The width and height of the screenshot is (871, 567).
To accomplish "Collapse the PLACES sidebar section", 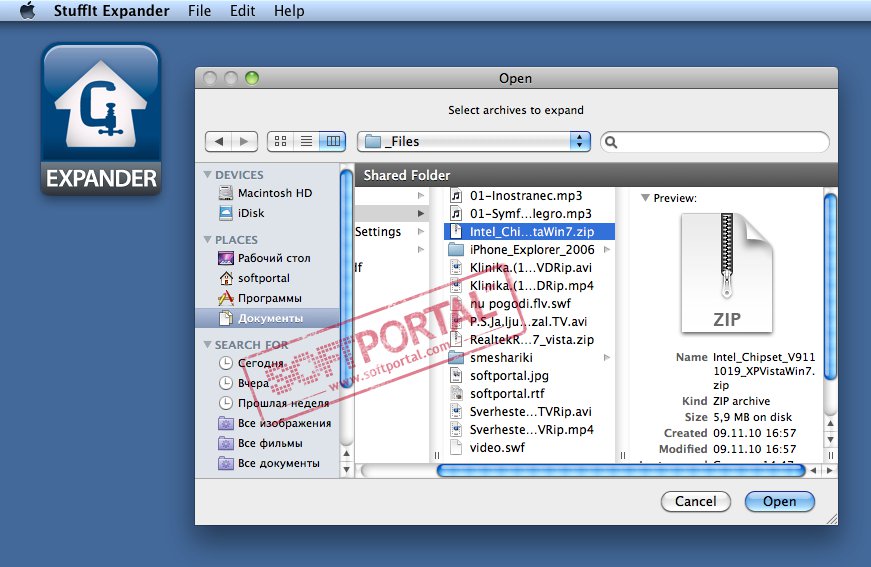I will 208,239.
